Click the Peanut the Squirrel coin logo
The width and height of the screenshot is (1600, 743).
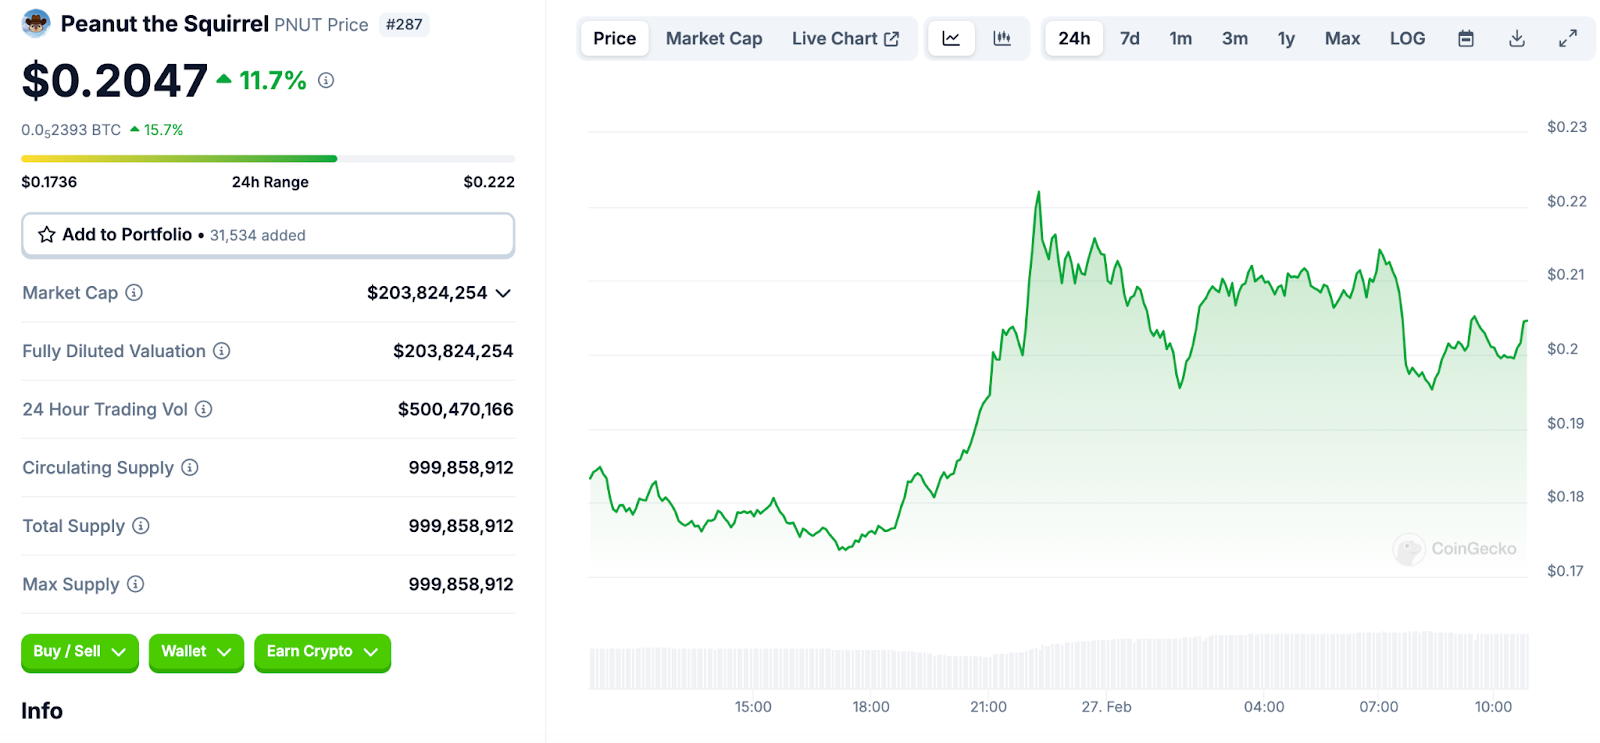(36, 23)
